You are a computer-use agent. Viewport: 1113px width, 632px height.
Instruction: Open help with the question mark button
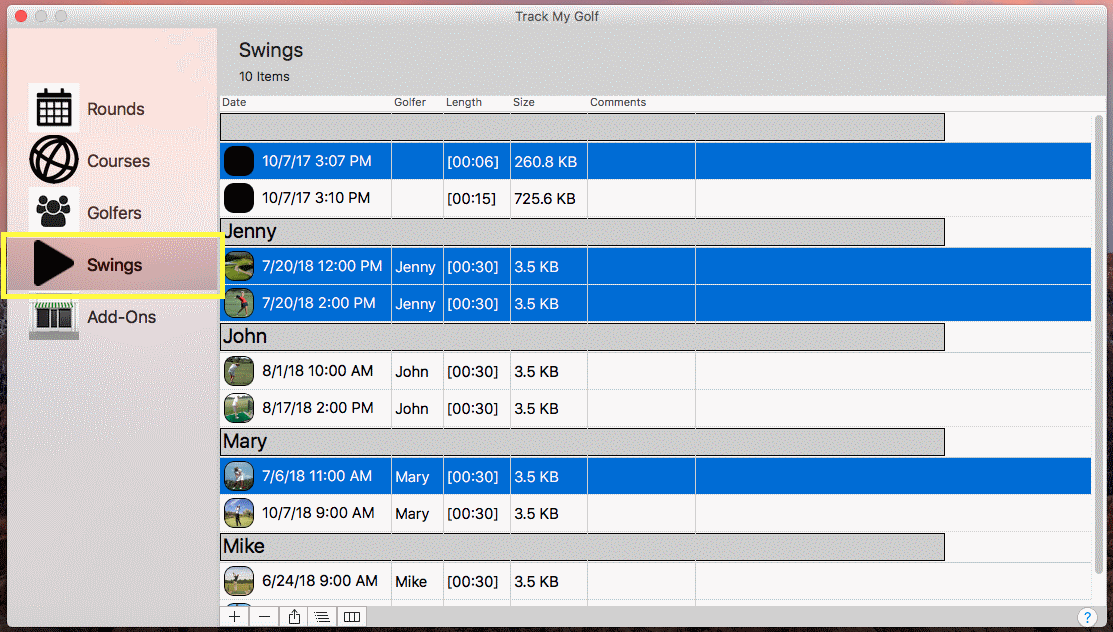coord(1086,617)
